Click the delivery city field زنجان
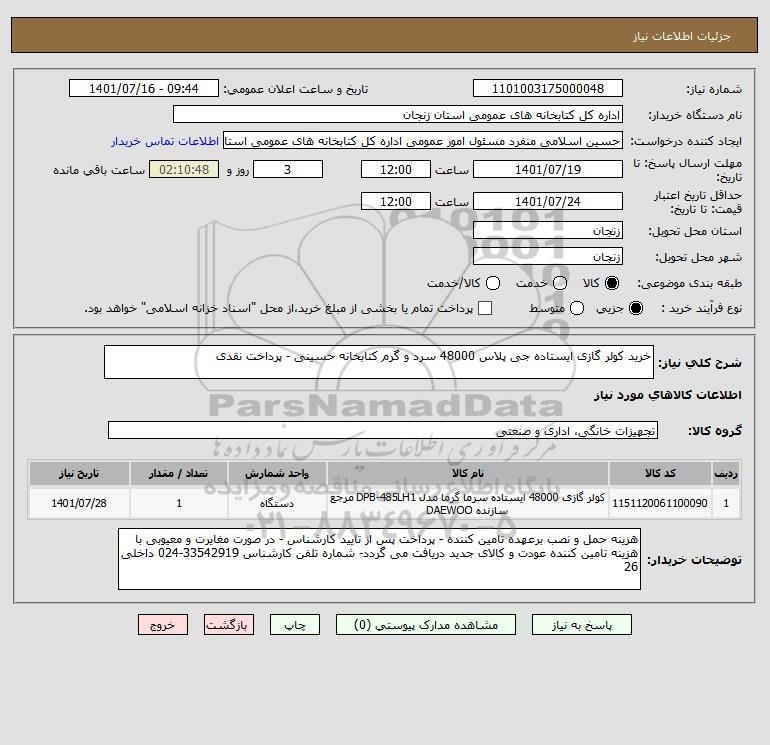 click(548, 256)
